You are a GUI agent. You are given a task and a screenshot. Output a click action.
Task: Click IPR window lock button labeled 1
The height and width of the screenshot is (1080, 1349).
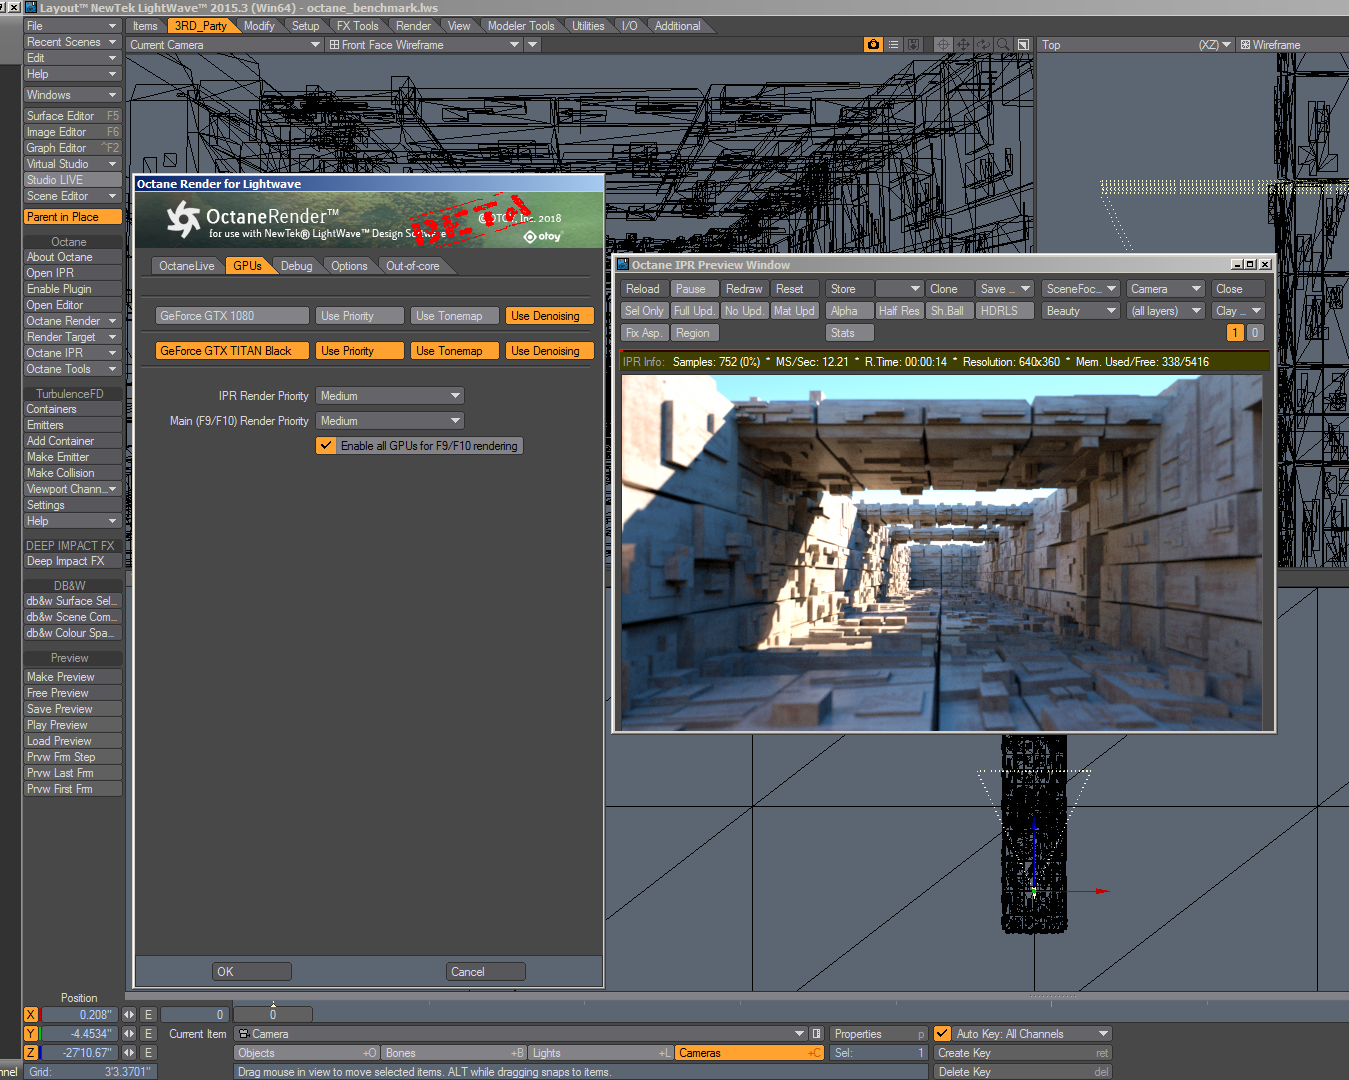tap(1236, 333)
